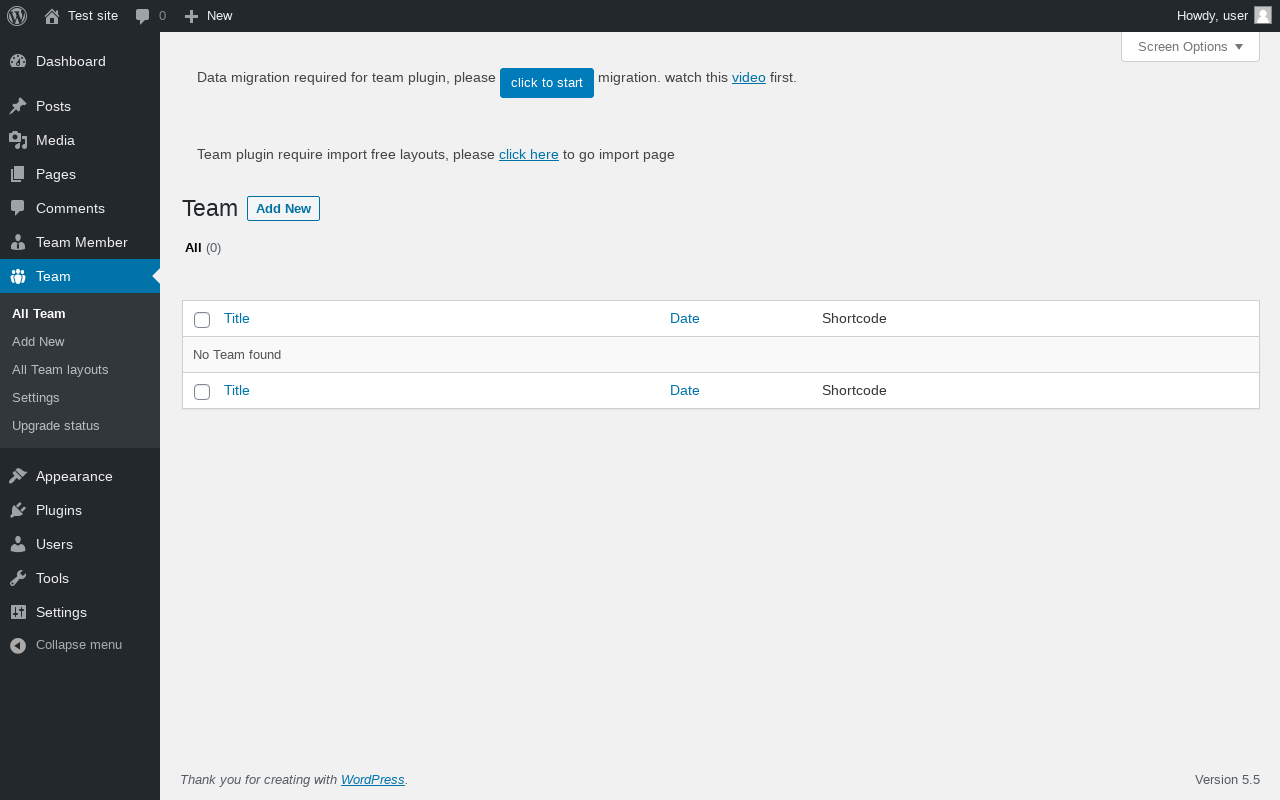This screenshot has width=1280, height=800.
Task: Click the Version 5.5 footer text
Action: point(1227,780)
